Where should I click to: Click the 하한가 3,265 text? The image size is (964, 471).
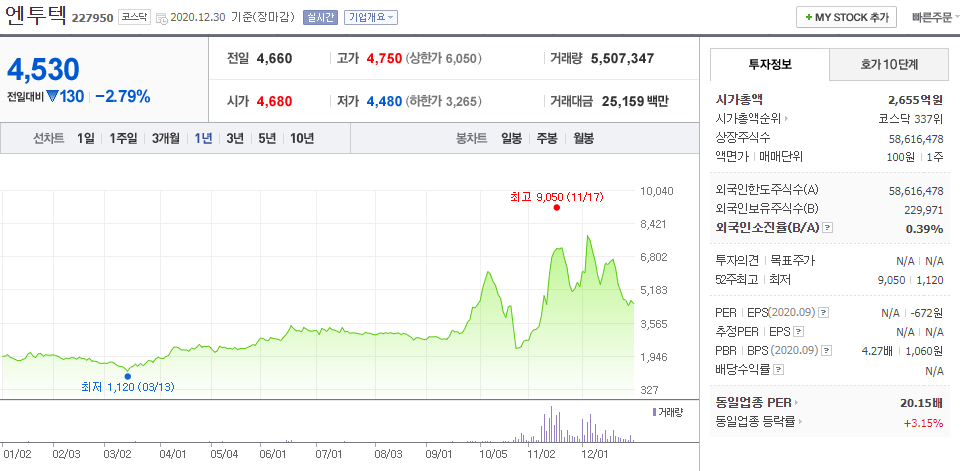tap(444, 101)
